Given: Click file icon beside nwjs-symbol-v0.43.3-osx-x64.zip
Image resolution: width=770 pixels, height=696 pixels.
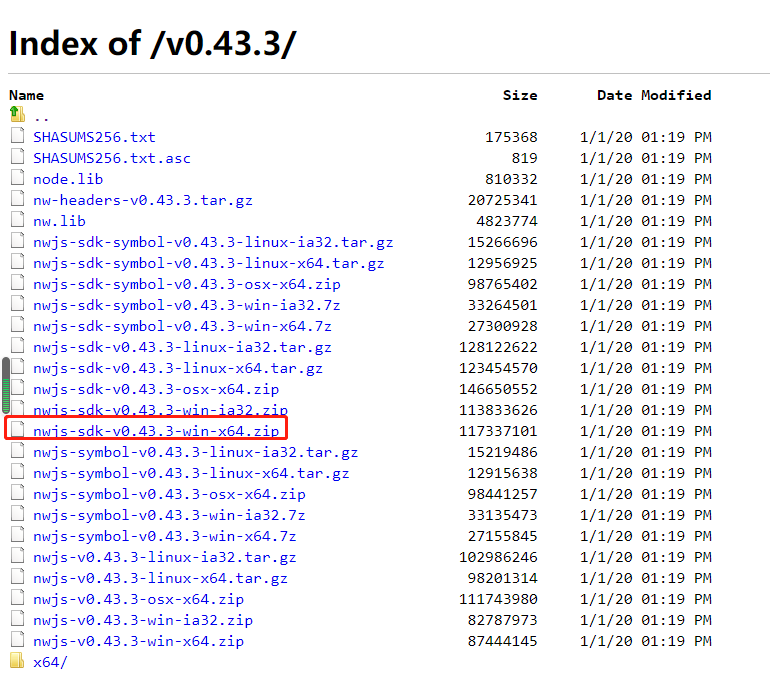Looking at the screenshot, I should point(18,492).
